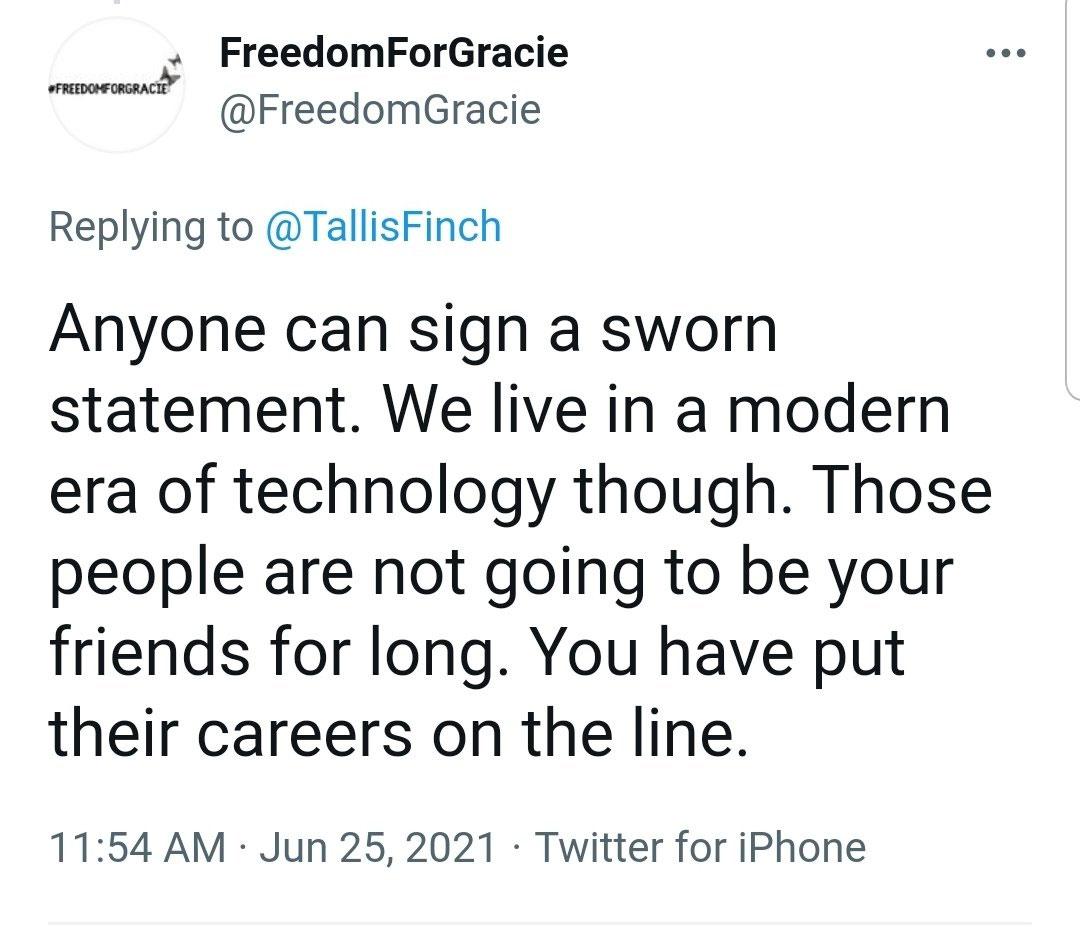Viewport: 1080px width, 939px height.
Task: Click the 11:54 AM timestamp
Action: pyautogui.click(x=137, y=846)
